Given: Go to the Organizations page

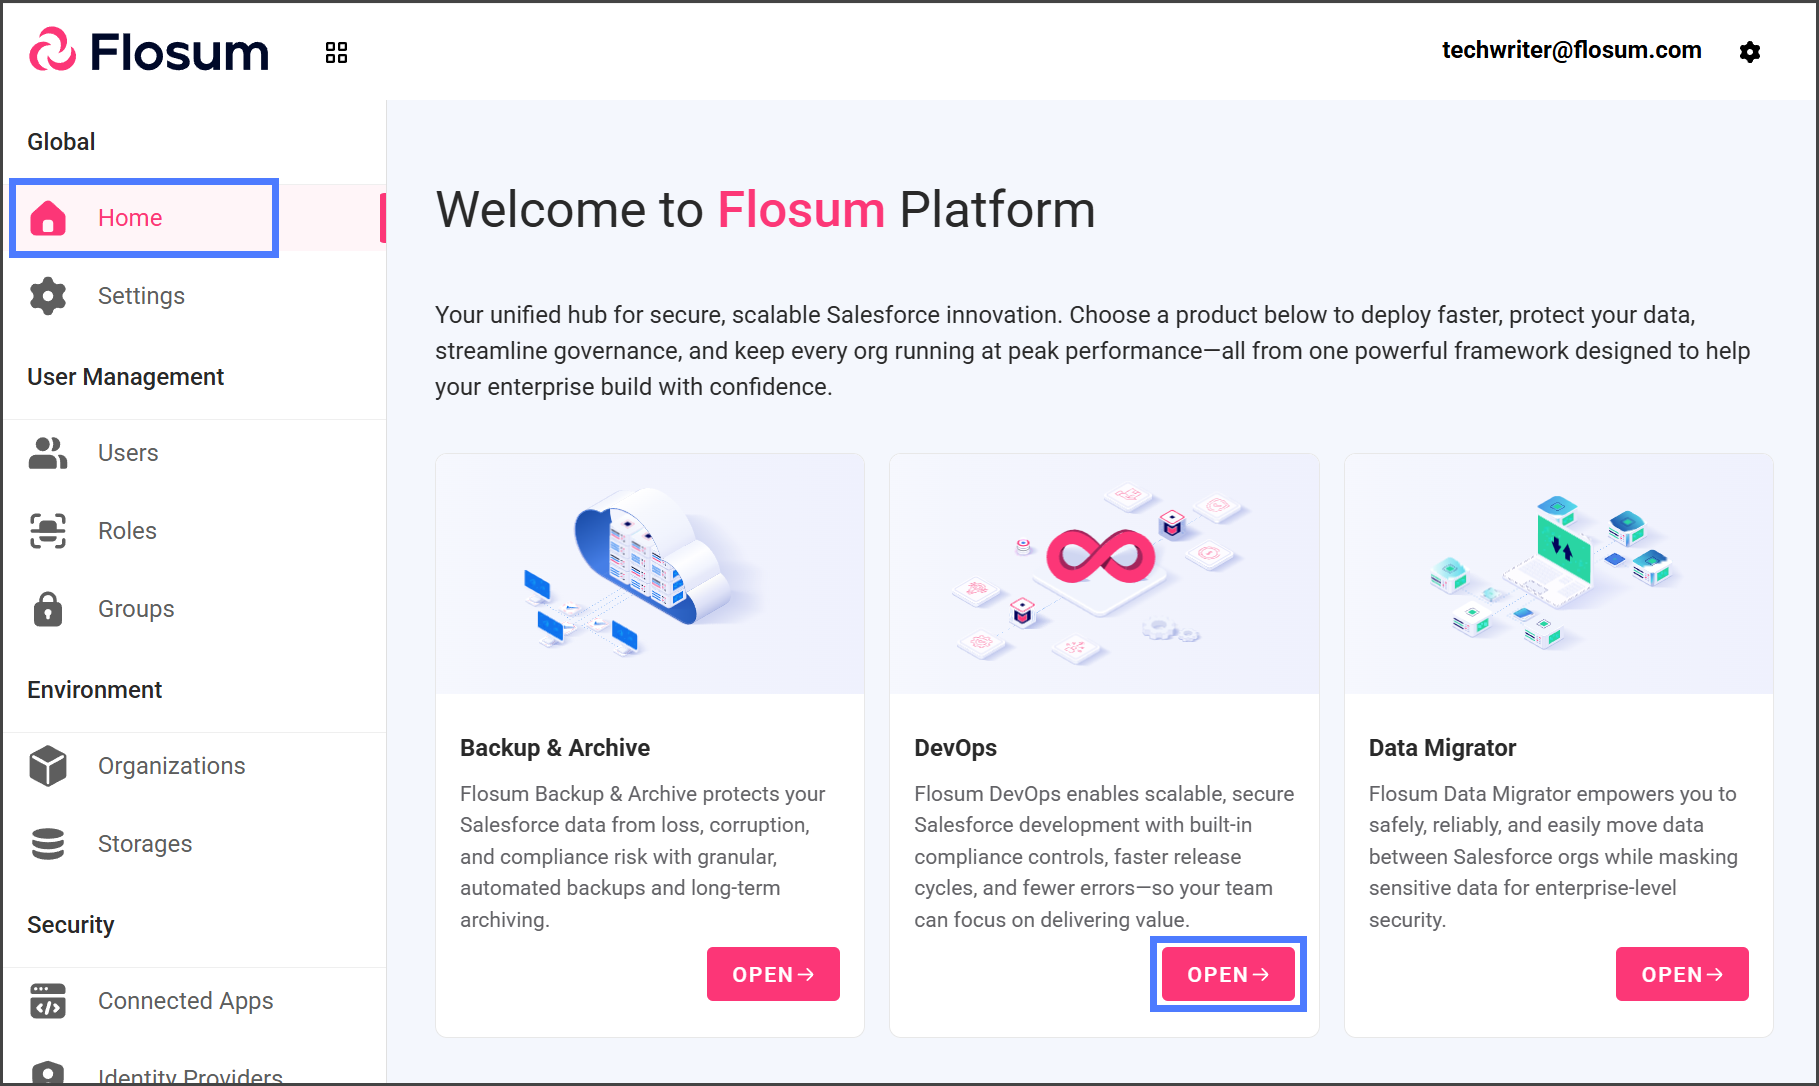Looking at the screenshot, I should pyautogui.click(x=171, y=766).
